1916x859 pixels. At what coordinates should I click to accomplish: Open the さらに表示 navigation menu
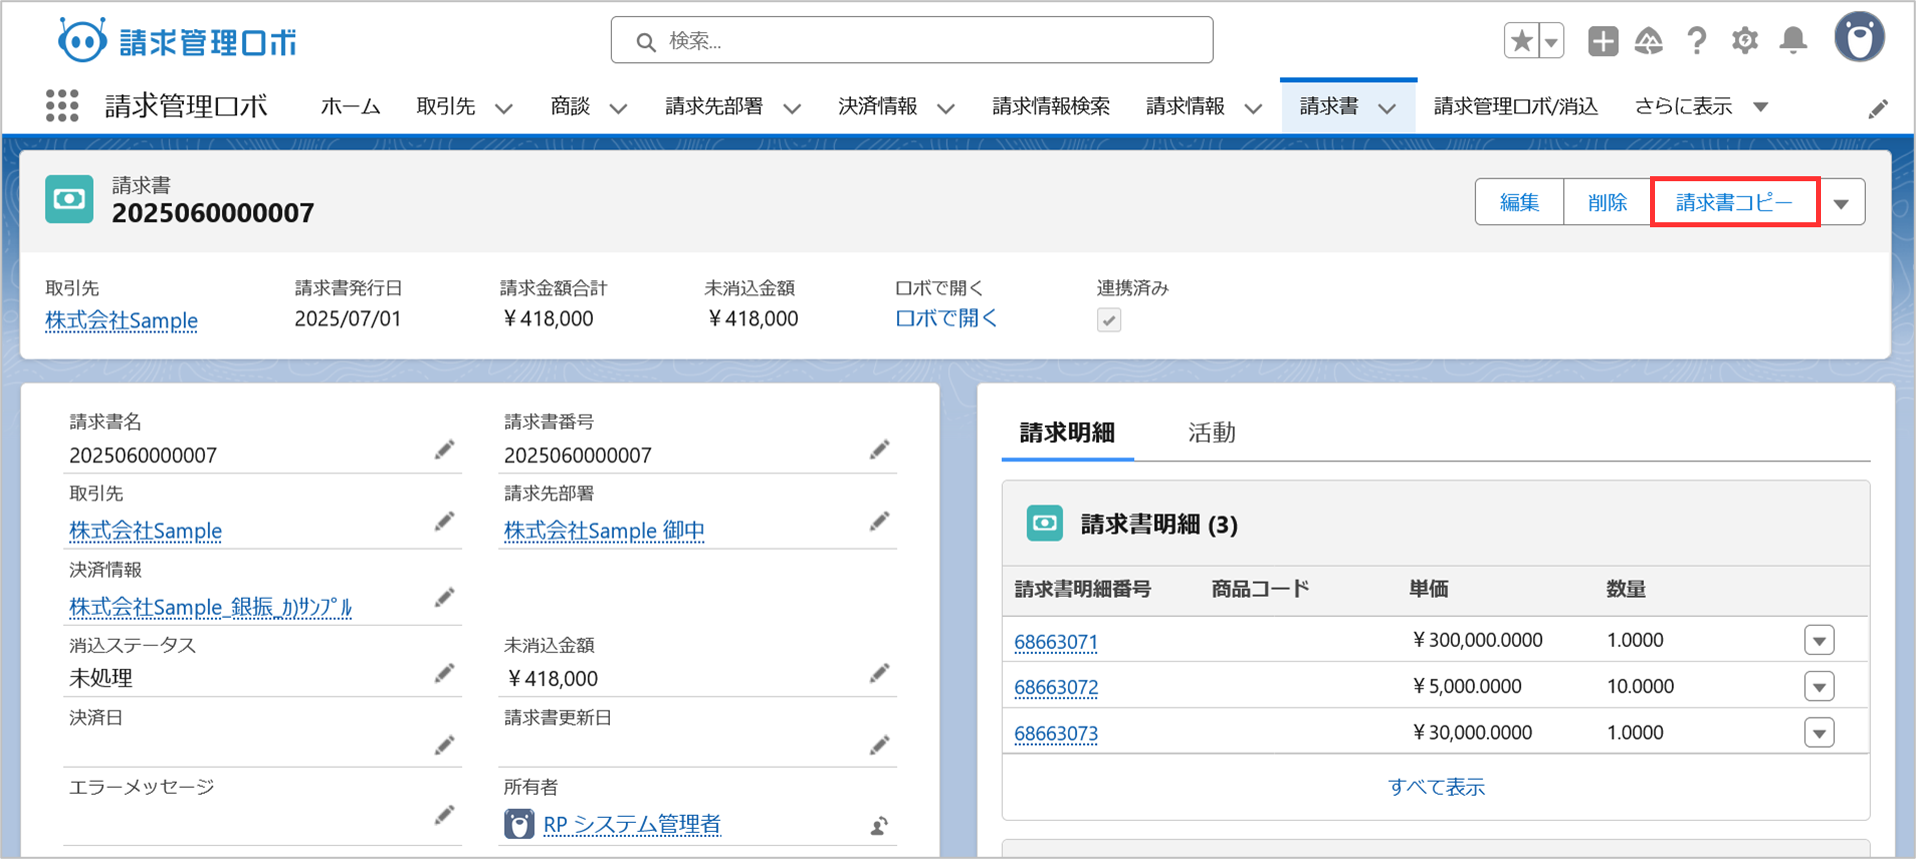[1700, 106]
